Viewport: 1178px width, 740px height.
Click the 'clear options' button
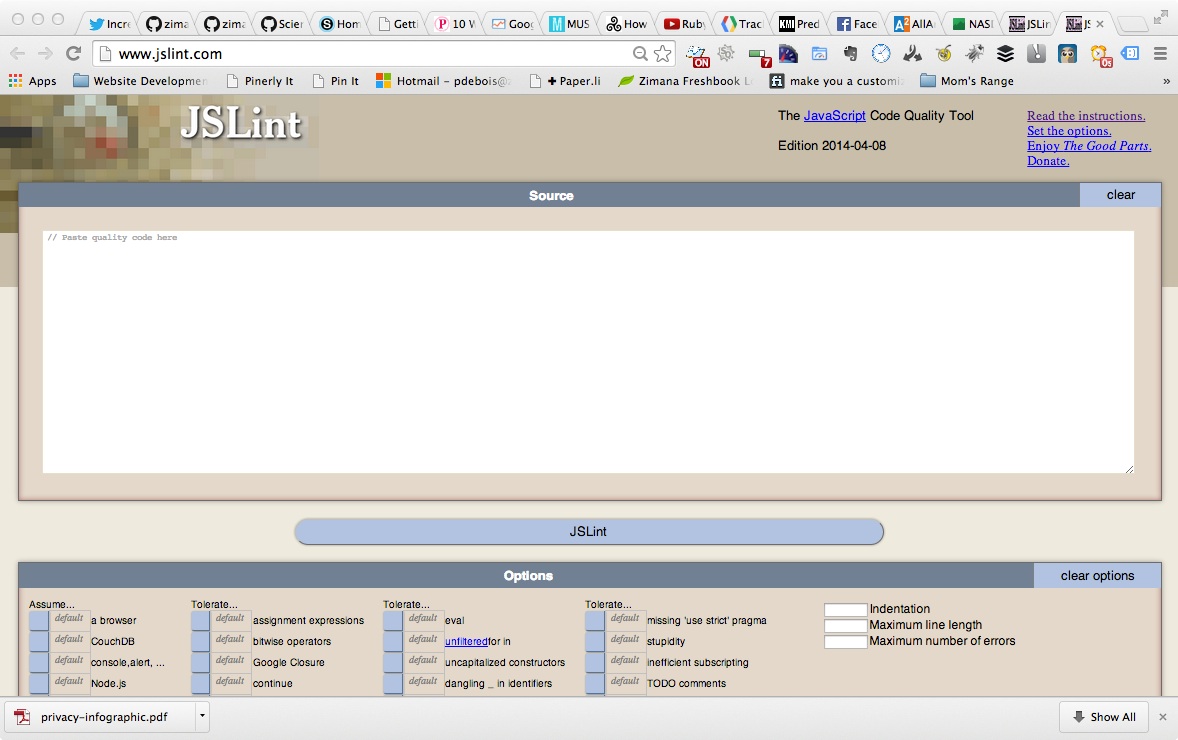tap(1097, 575)
